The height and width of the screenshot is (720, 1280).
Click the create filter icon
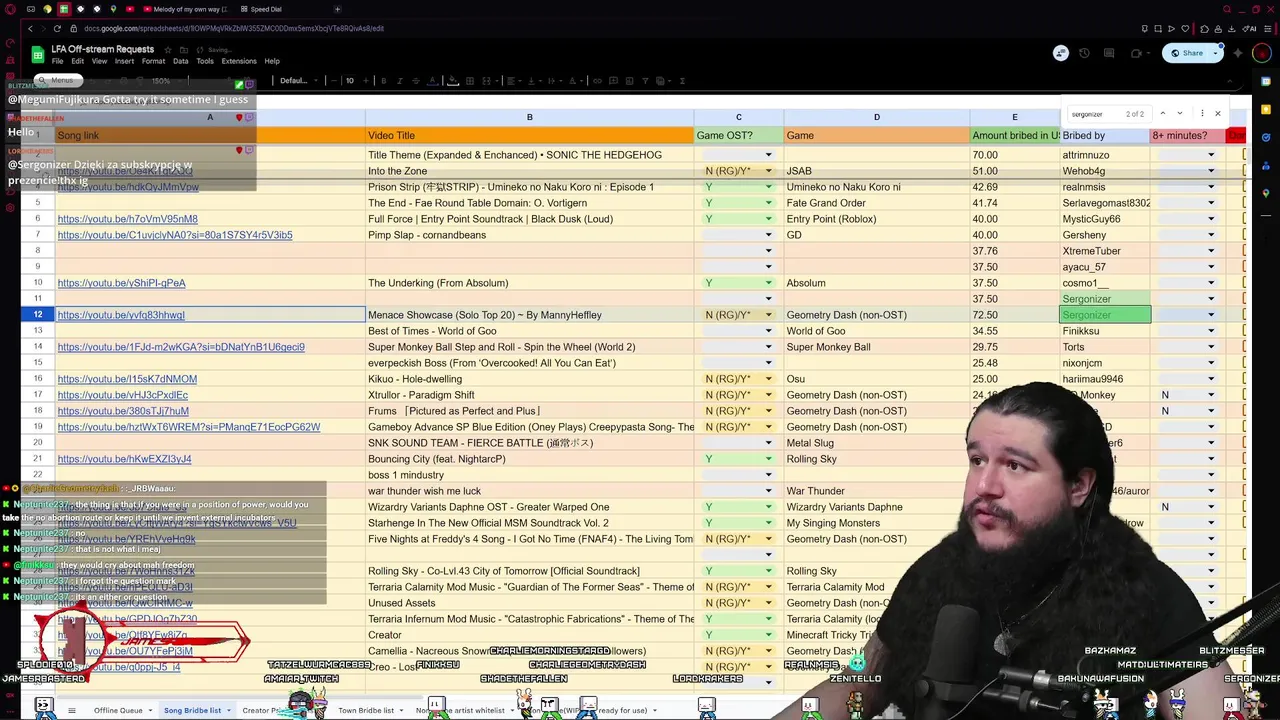click(645, 81)
